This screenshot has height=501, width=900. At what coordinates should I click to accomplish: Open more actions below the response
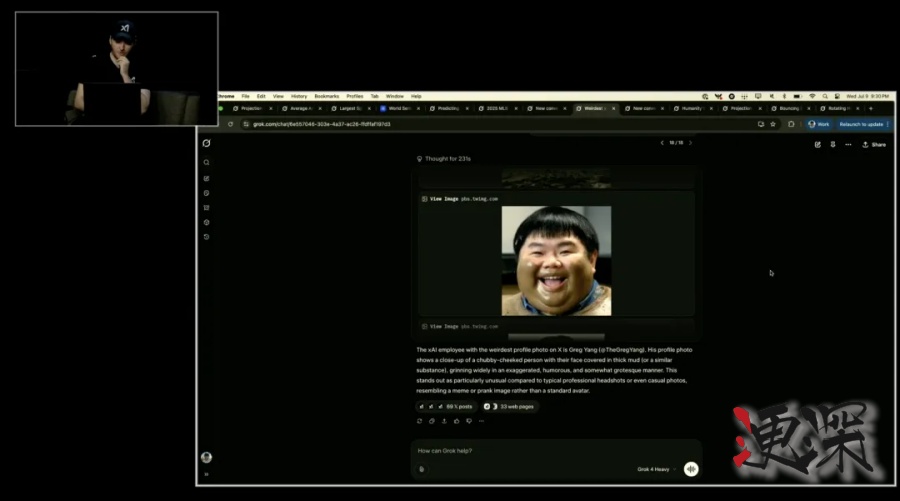pyautogui.click(x=482, y=421)
